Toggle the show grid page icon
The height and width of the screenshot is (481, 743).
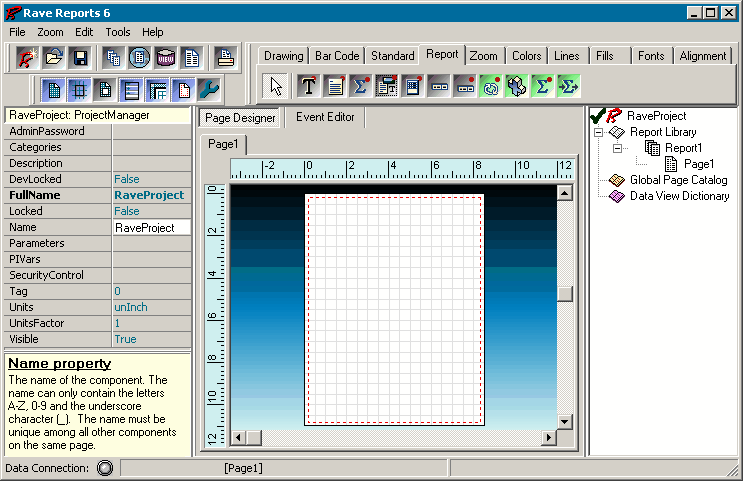tap(54, 90)
